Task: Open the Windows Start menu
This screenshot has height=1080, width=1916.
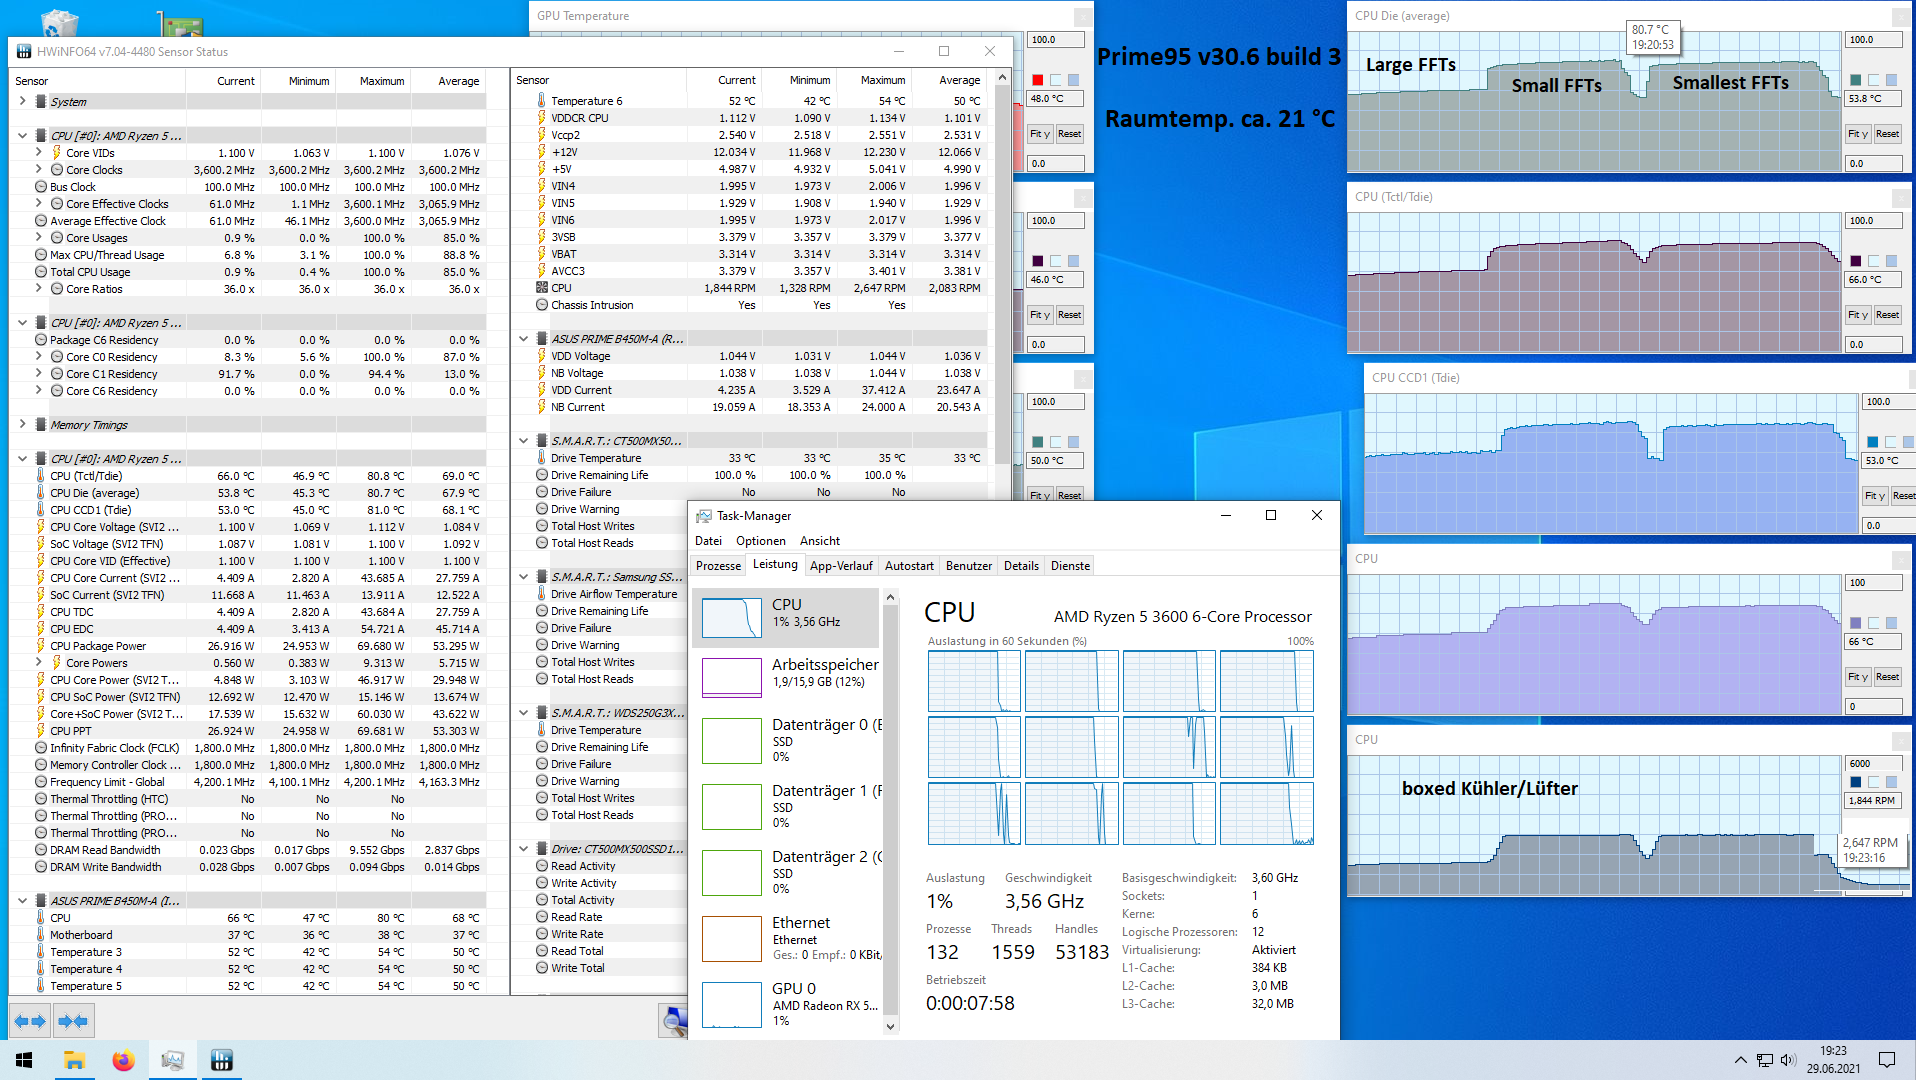Action: 24,1060
